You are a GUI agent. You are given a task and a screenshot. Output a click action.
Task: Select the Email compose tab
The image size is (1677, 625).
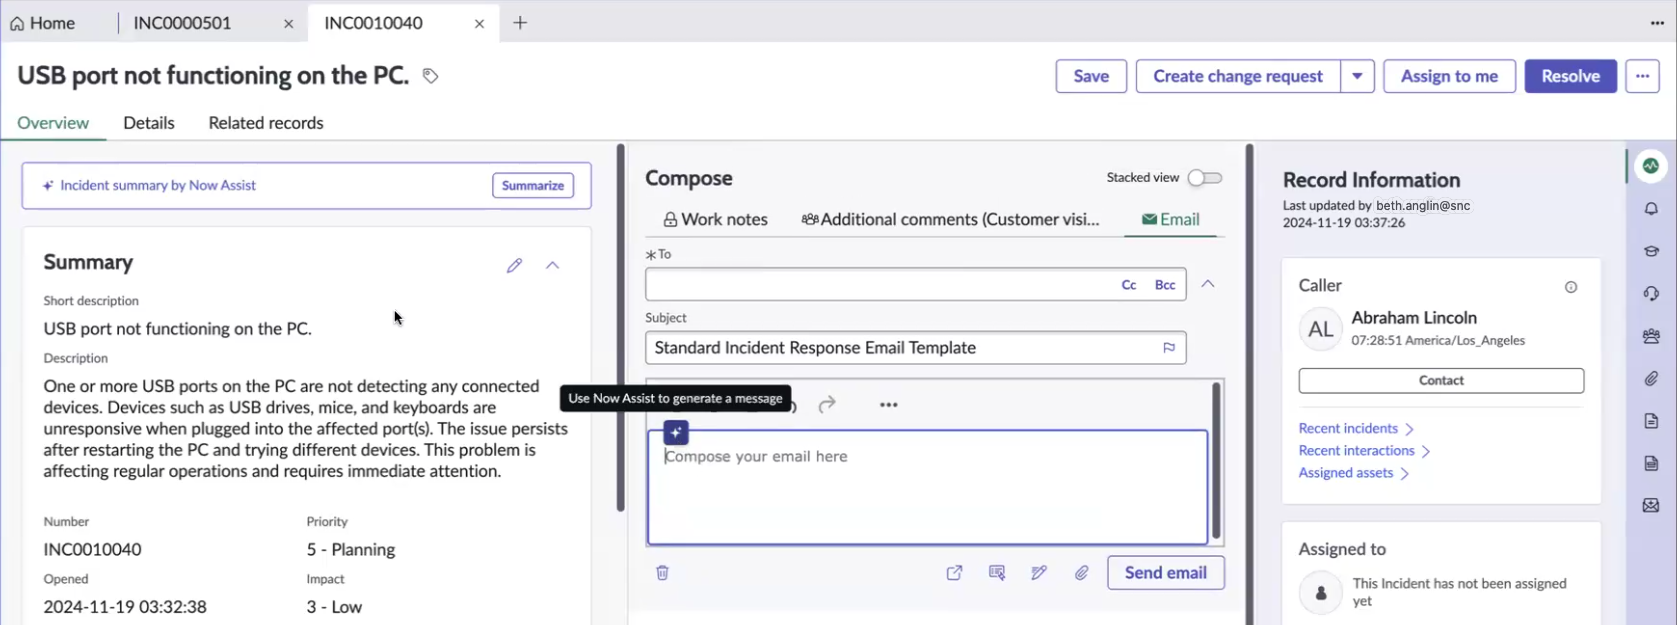click(x=1170, y=219)
